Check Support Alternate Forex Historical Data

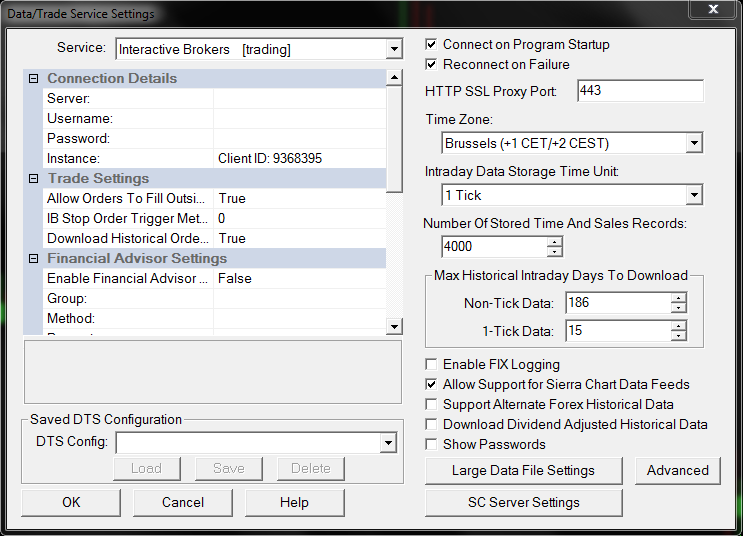pos(431,404)
